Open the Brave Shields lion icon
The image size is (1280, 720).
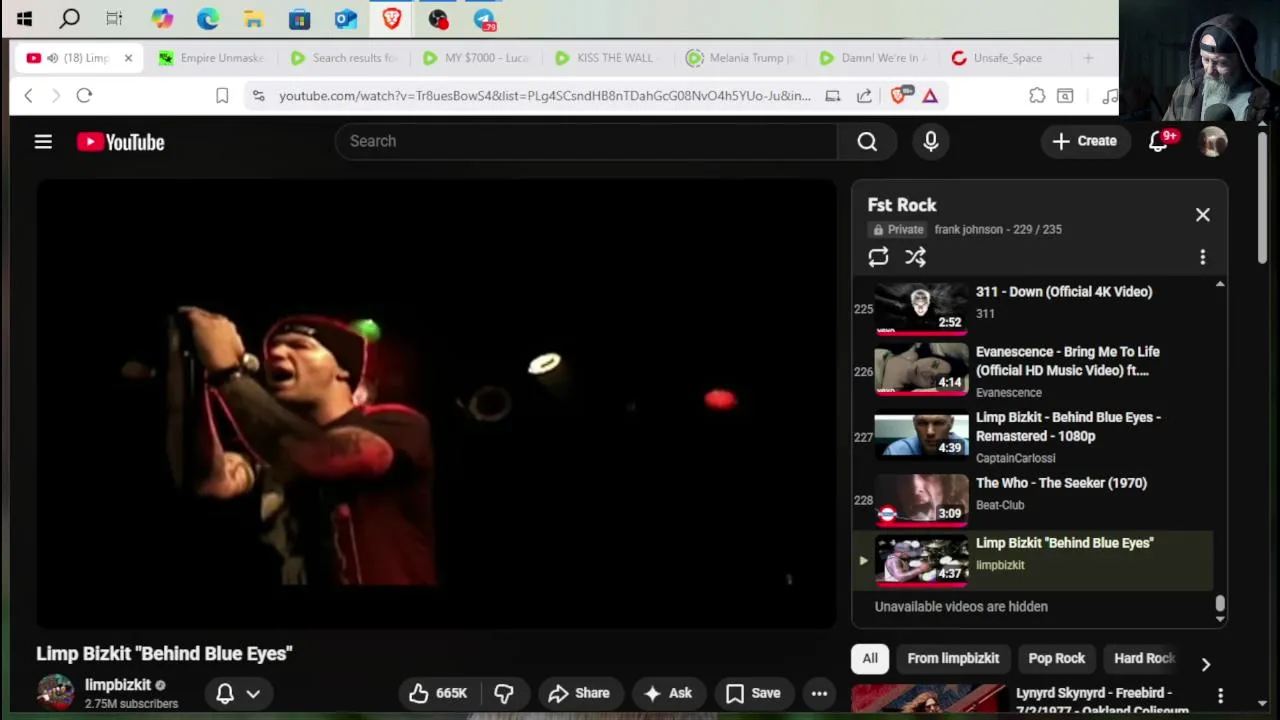(899, 96)
